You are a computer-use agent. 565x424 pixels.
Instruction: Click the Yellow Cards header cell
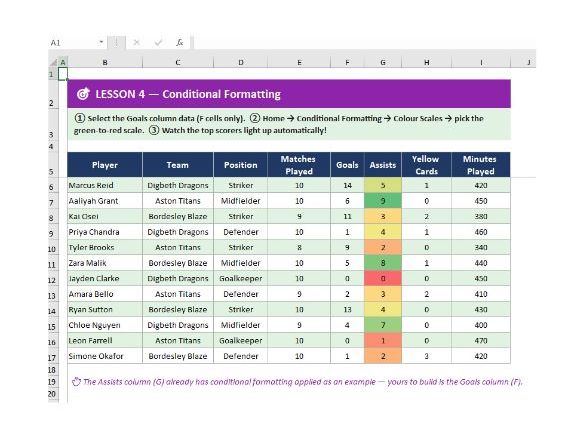[x=427, y=165]
